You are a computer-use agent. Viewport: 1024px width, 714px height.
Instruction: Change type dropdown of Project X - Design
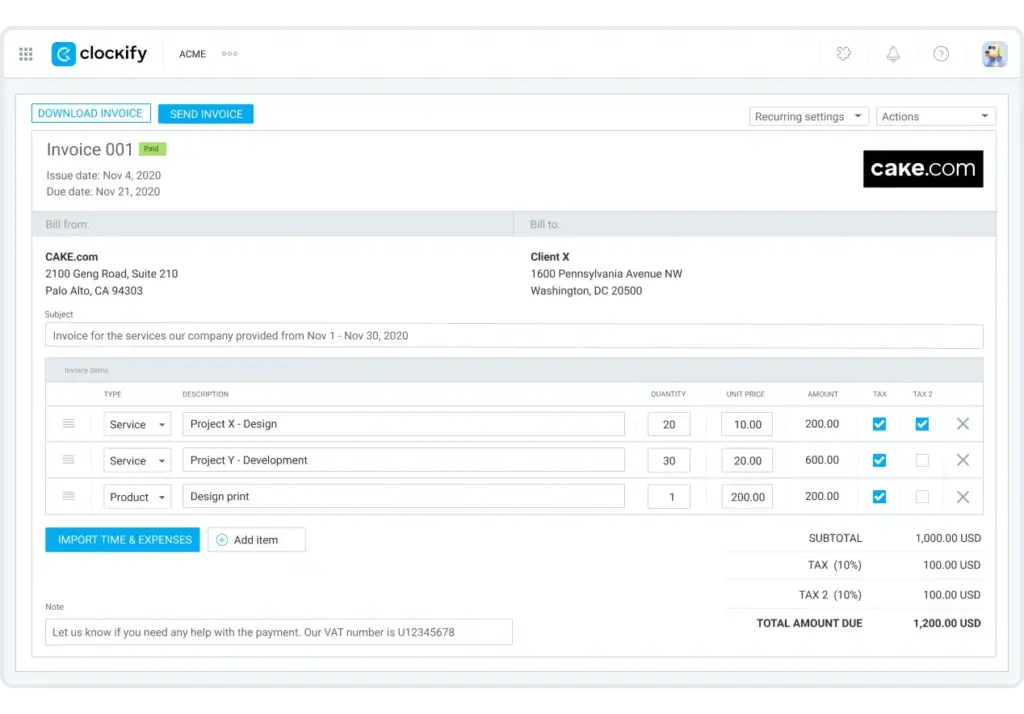coord(137,425)
